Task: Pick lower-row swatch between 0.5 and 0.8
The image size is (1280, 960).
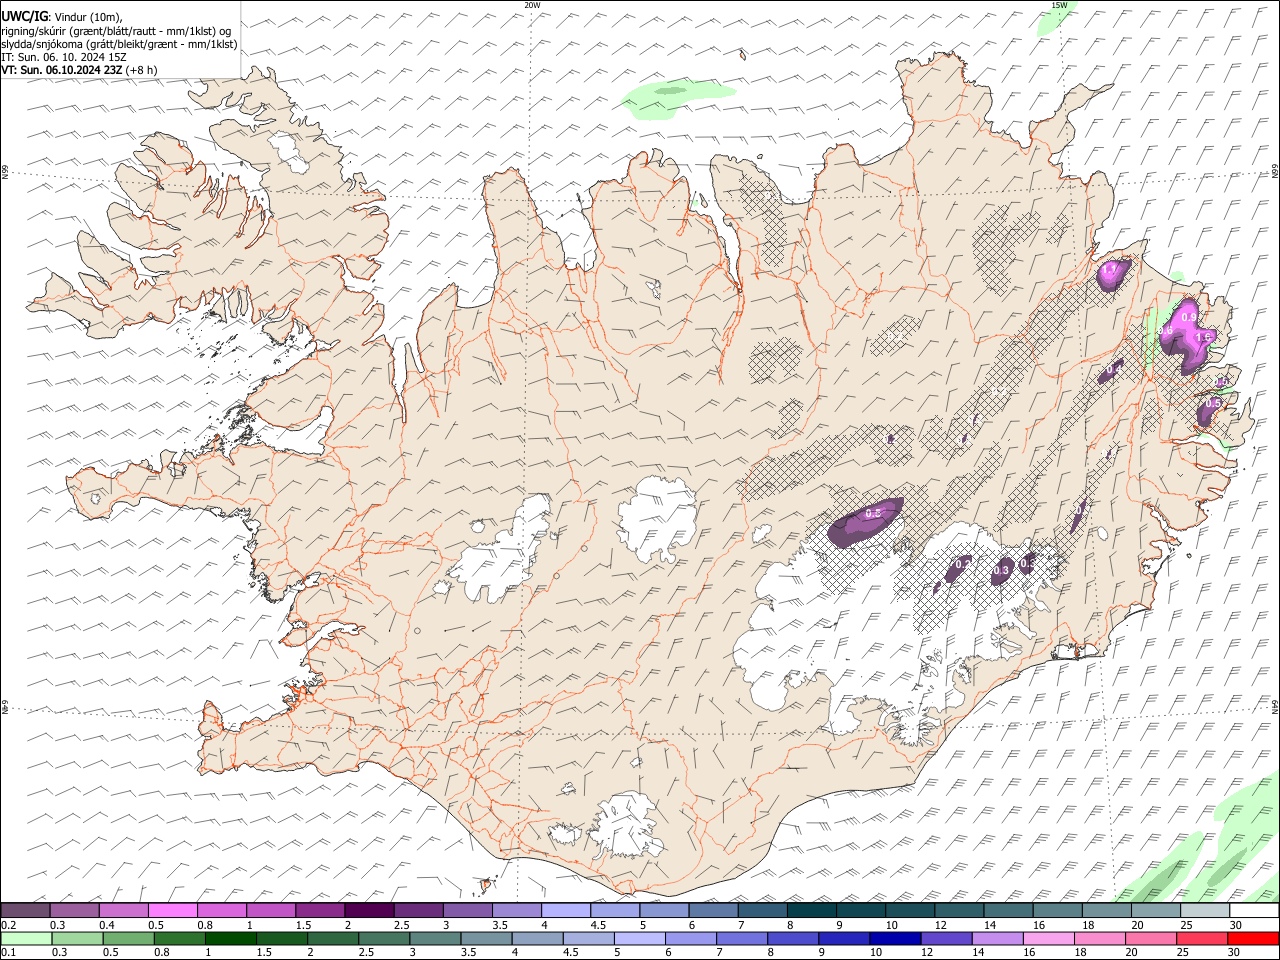Action: (128, 938)
